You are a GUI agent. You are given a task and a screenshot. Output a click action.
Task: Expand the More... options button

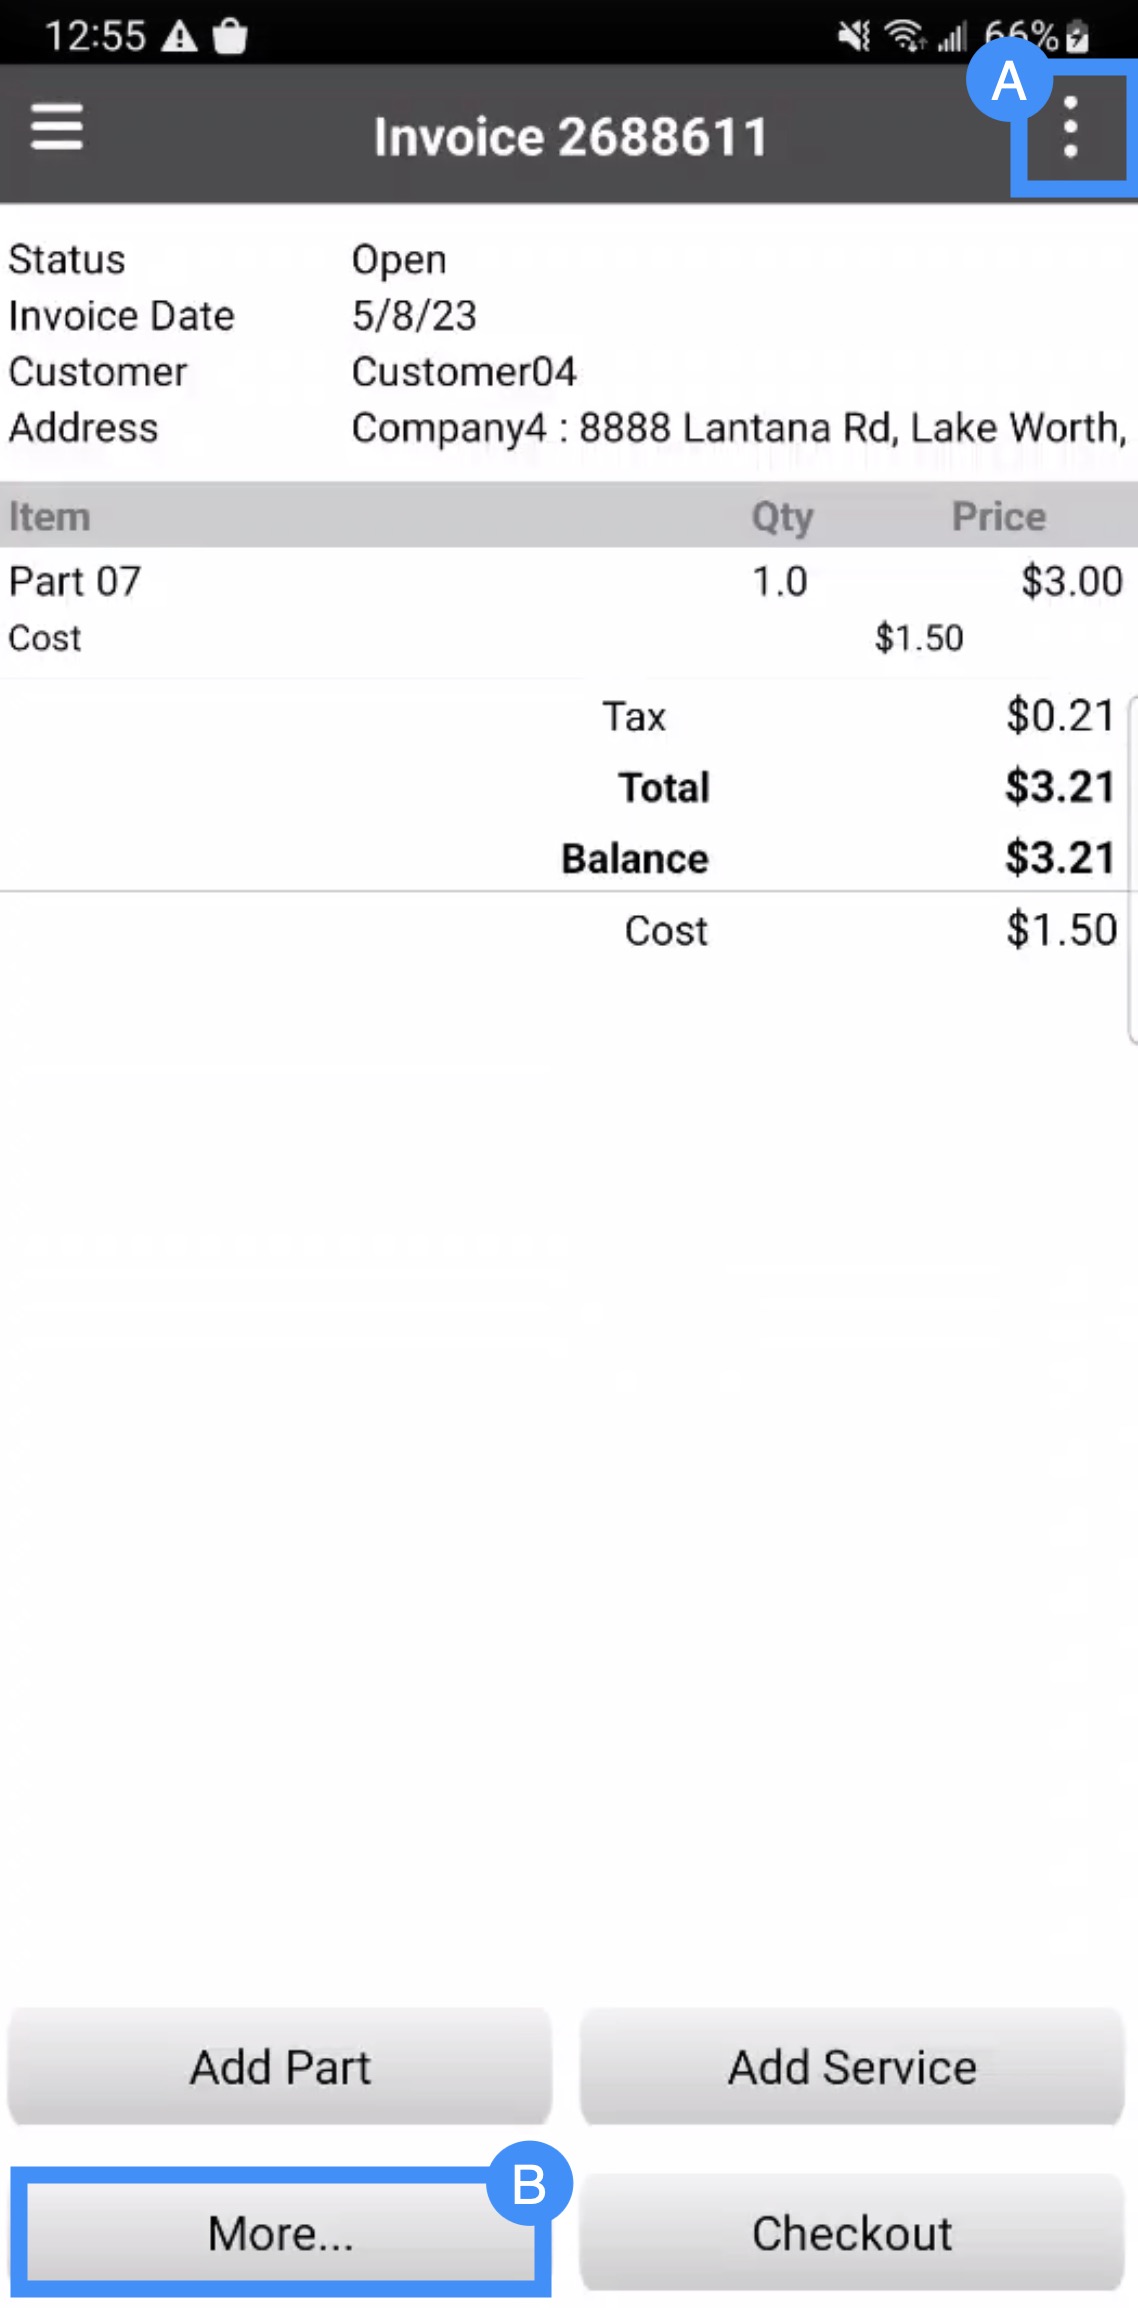280,2232
